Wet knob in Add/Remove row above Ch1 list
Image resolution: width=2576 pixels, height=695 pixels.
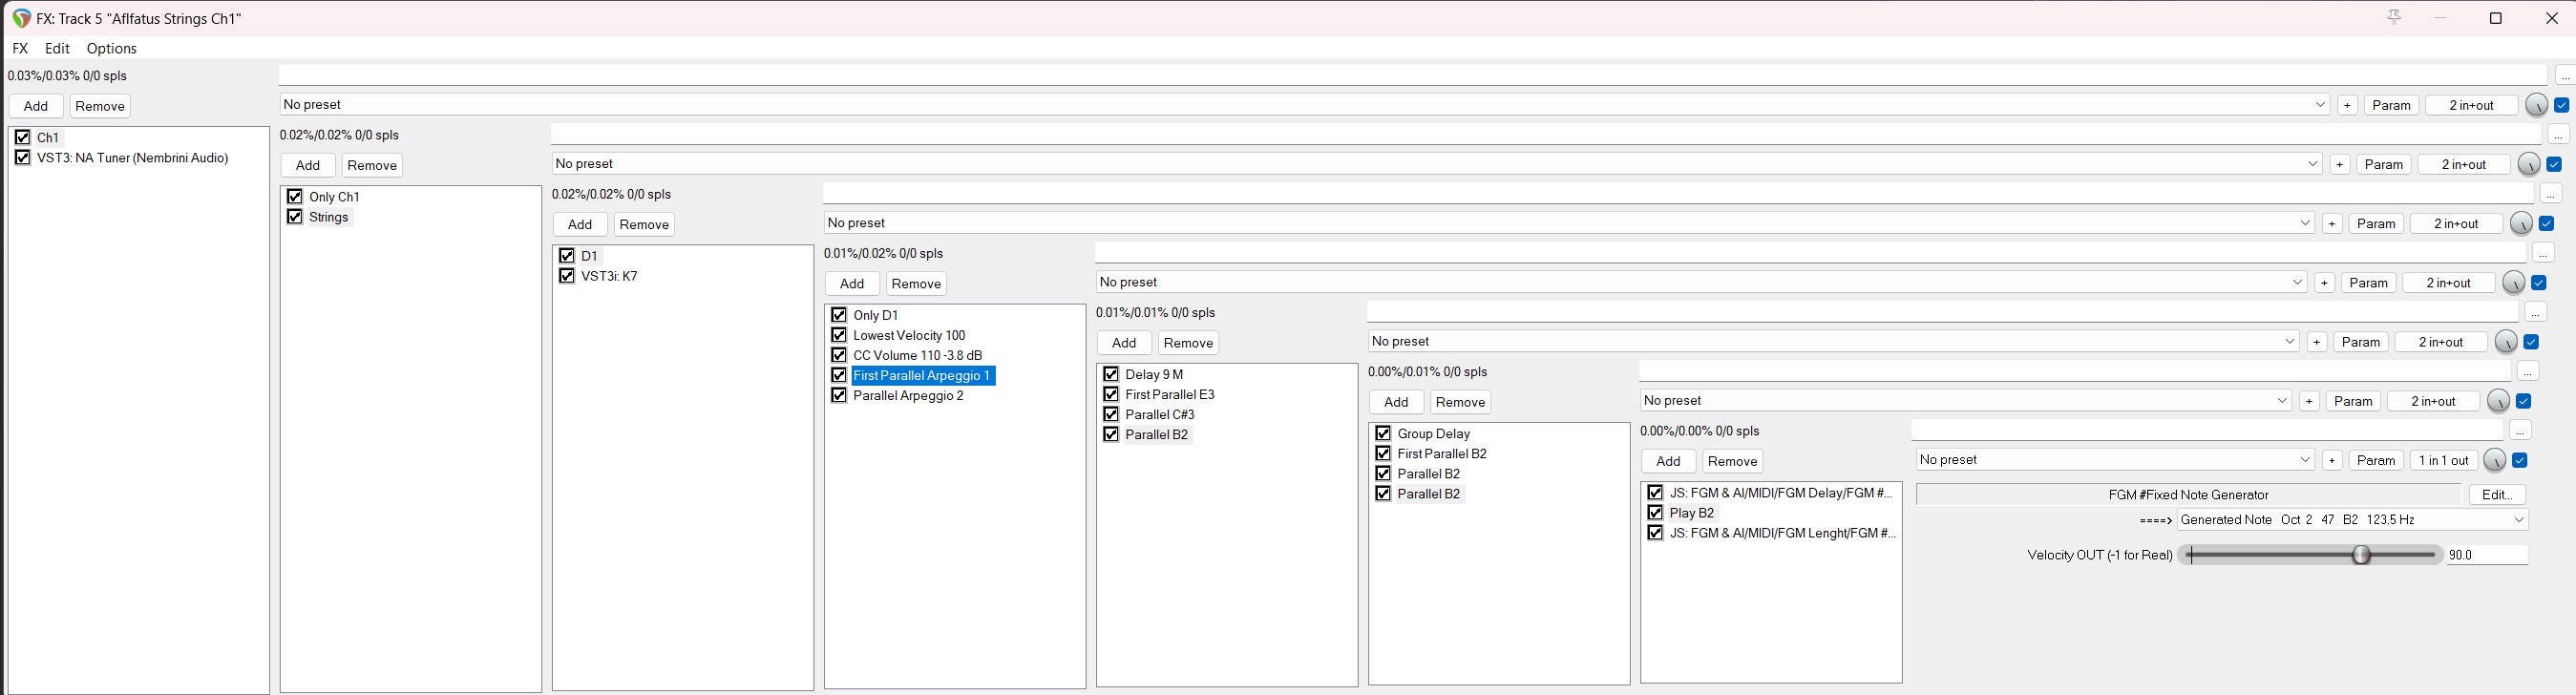pyautogui.click(x=2536, y=105)
